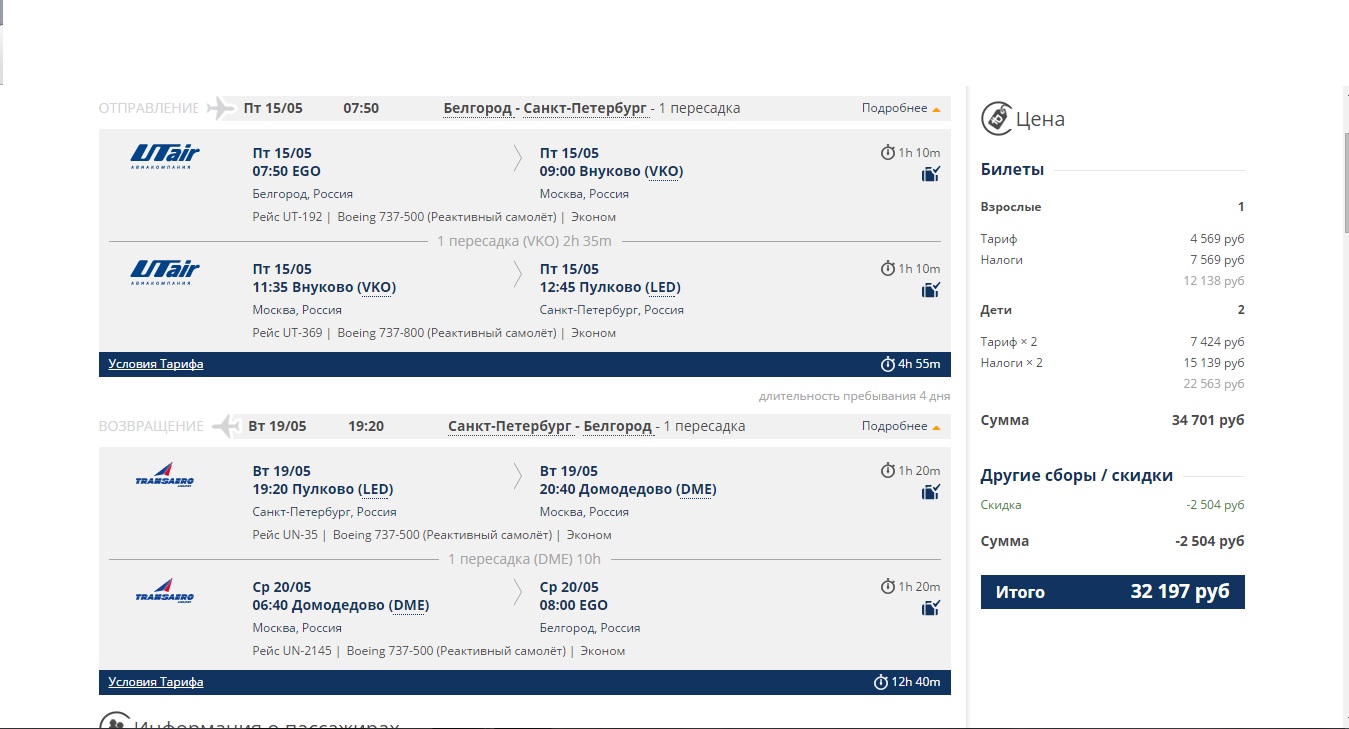Click the Внуково (VKO) arrival airport name
Viewport: 1349px width, 729px height.
click(x=611, y=171)
